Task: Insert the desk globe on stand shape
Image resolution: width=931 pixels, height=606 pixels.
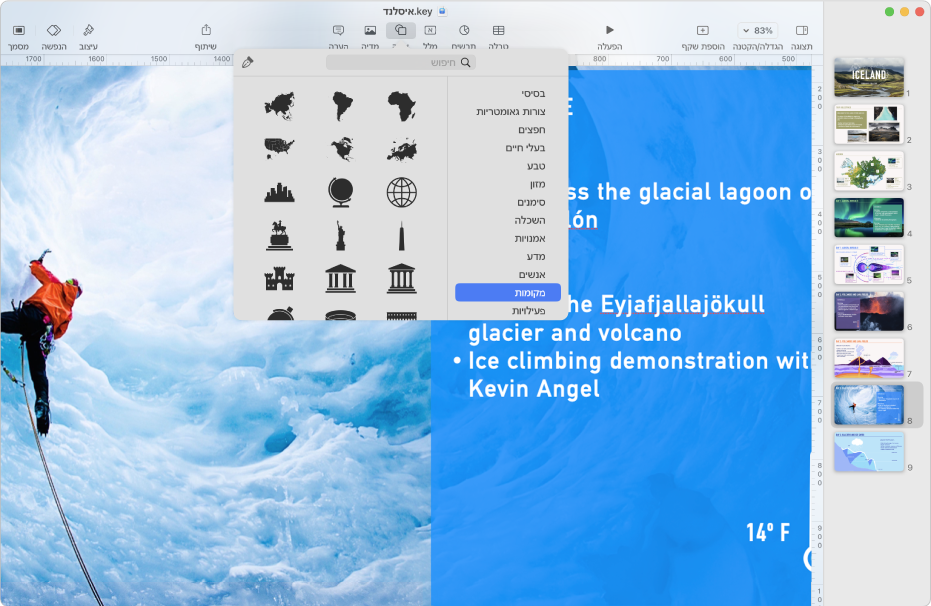Action: pos(341,192)
